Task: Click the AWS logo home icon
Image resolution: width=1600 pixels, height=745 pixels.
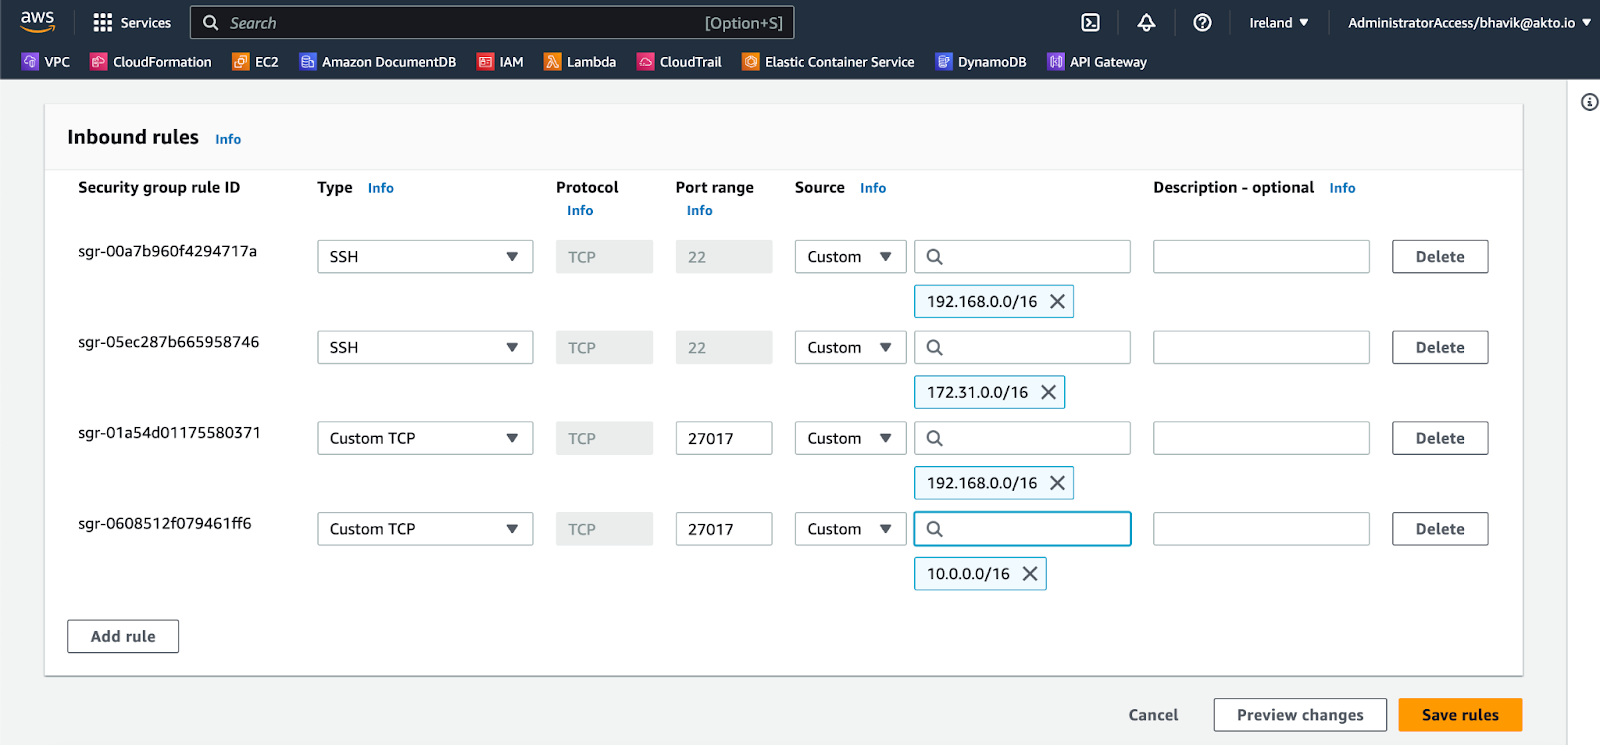Action: click(38, 21)
